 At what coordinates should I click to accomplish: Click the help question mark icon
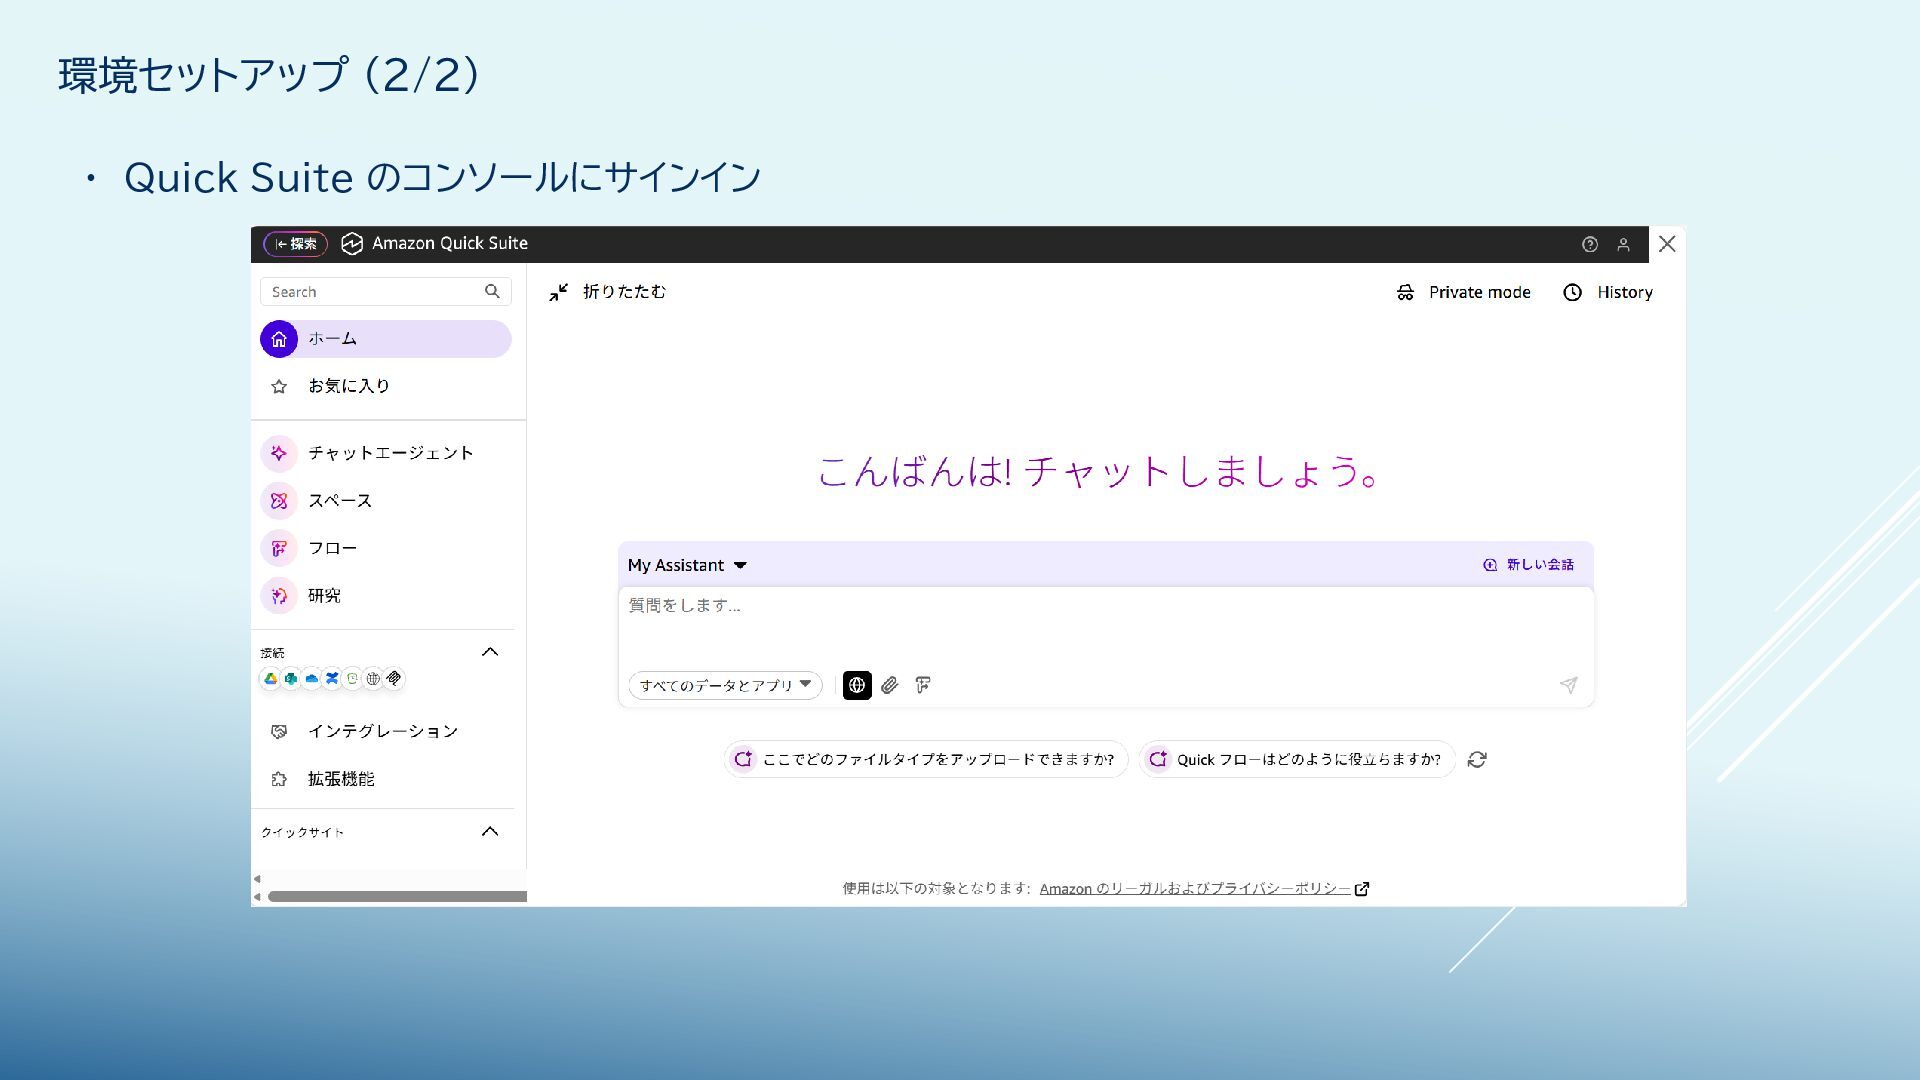(1589, 244)
